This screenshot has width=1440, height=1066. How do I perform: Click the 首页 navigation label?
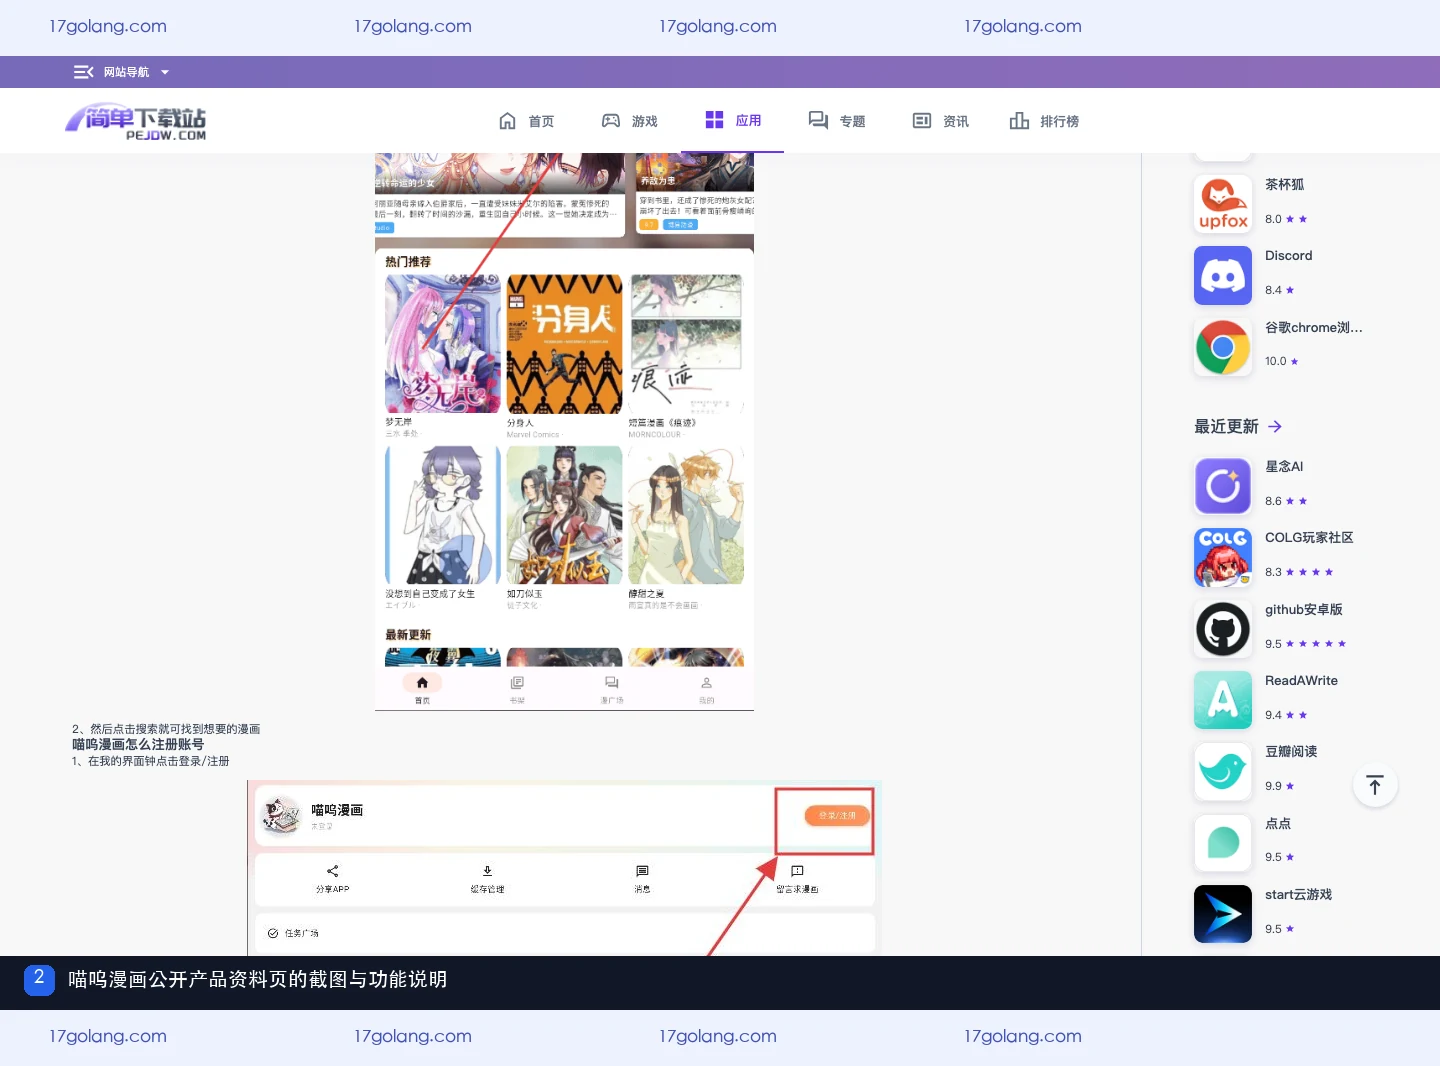coord(541,121)
